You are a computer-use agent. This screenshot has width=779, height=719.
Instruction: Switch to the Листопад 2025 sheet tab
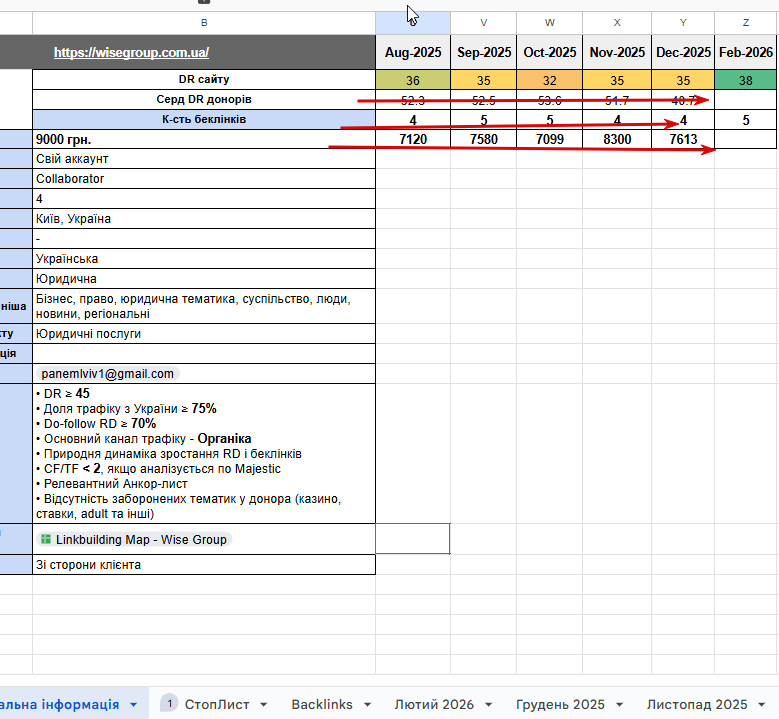[697, 704]
